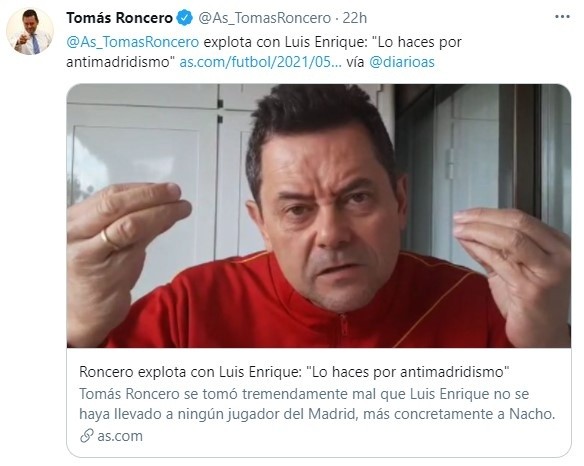Open the three-dot more options menu
584x466 pixels.
[x=562, y=17]
